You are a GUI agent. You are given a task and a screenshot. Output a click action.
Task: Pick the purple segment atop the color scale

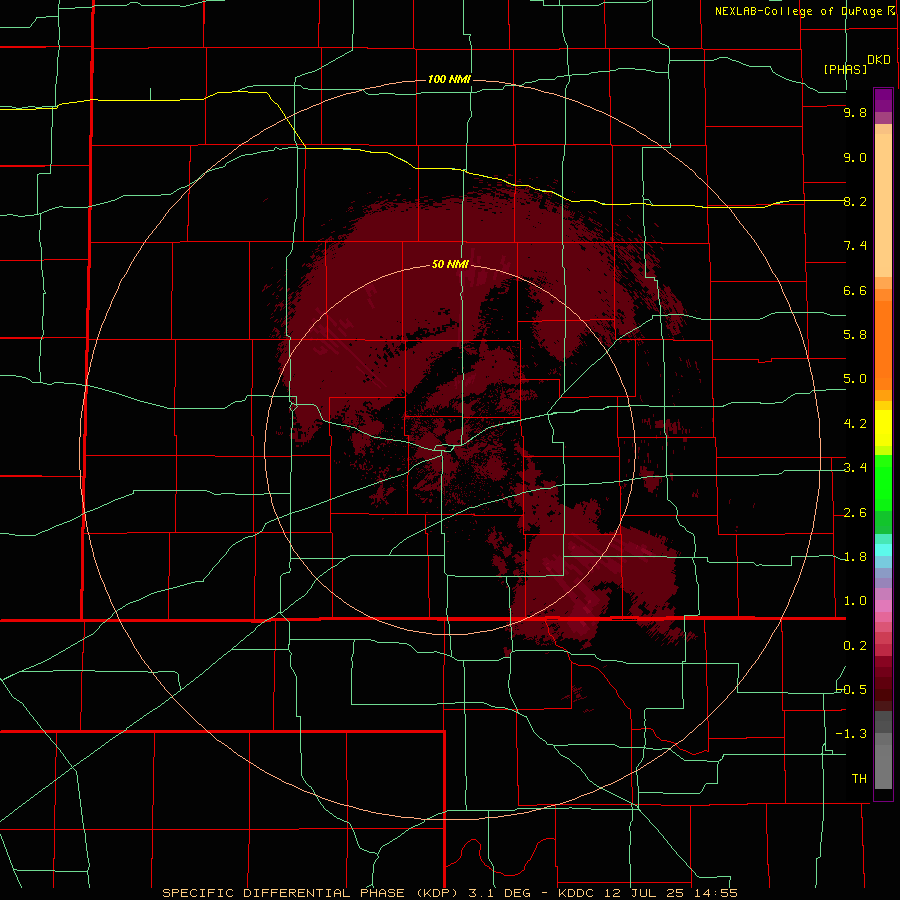pos(883,100)
